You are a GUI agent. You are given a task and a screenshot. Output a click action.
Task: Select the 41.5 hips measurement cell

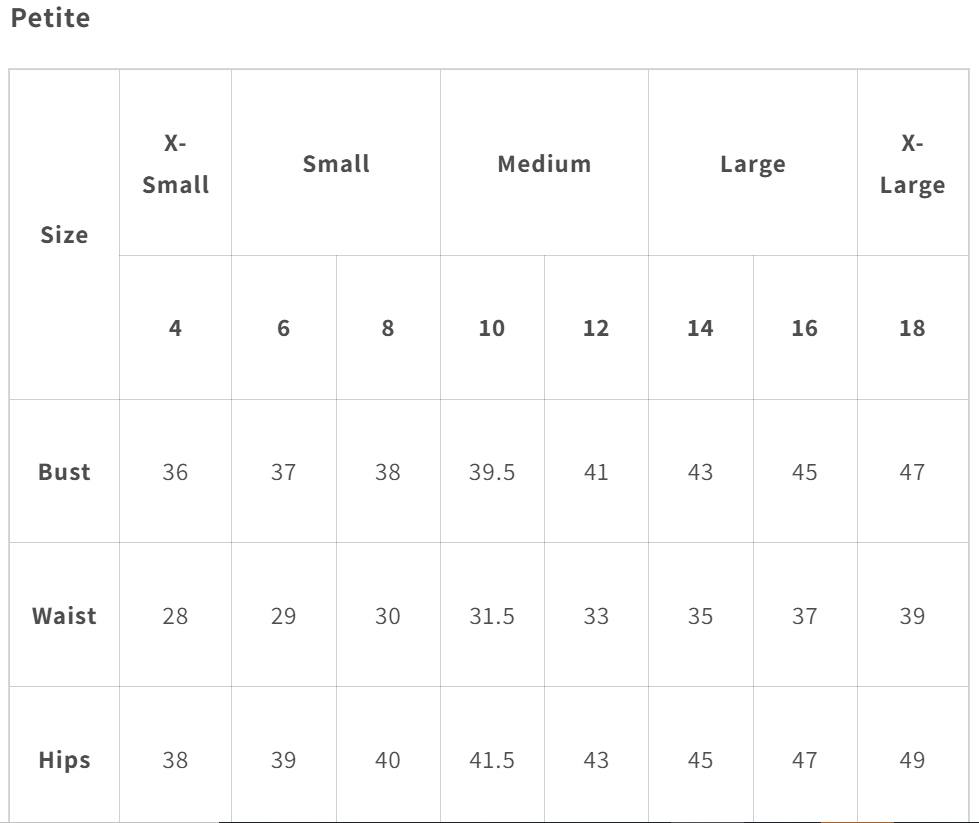(x=492, y=760)
